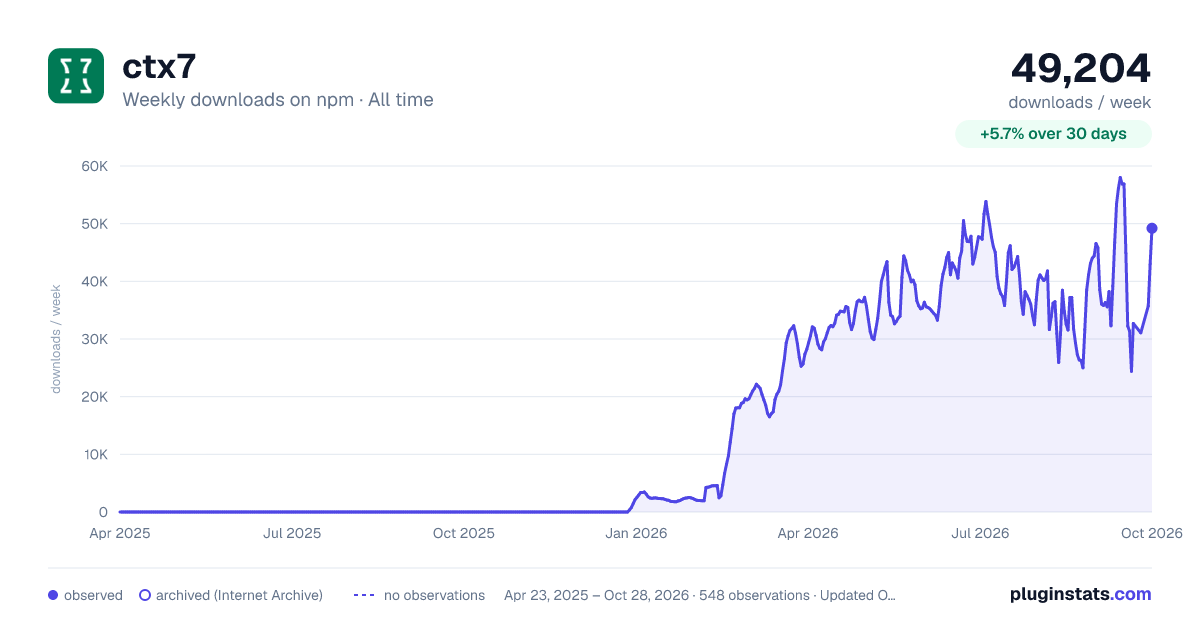Click the Jan 2026 x-axis label

[637, 534]
